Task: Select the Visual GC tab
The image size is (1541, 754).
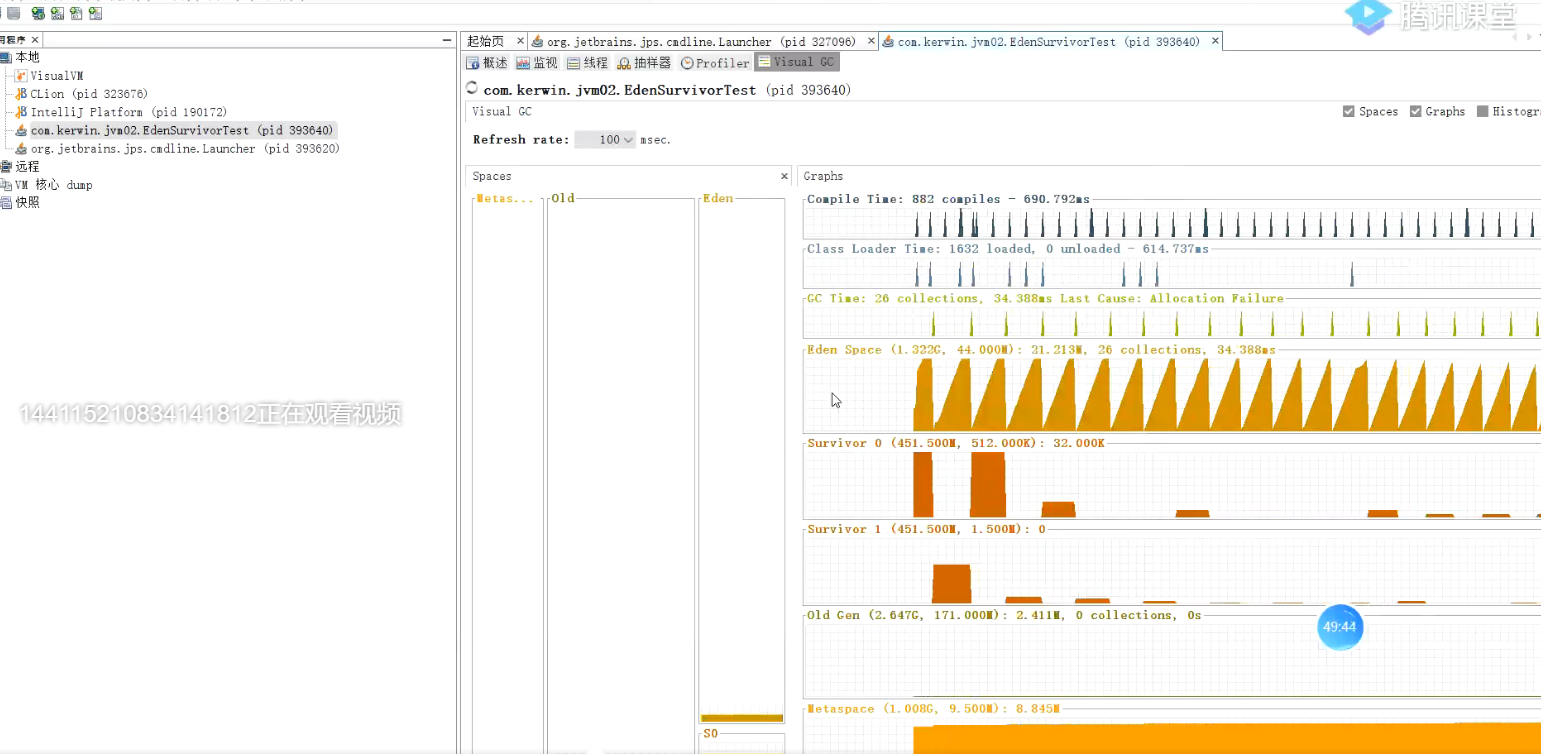Action: pos(795,62)
